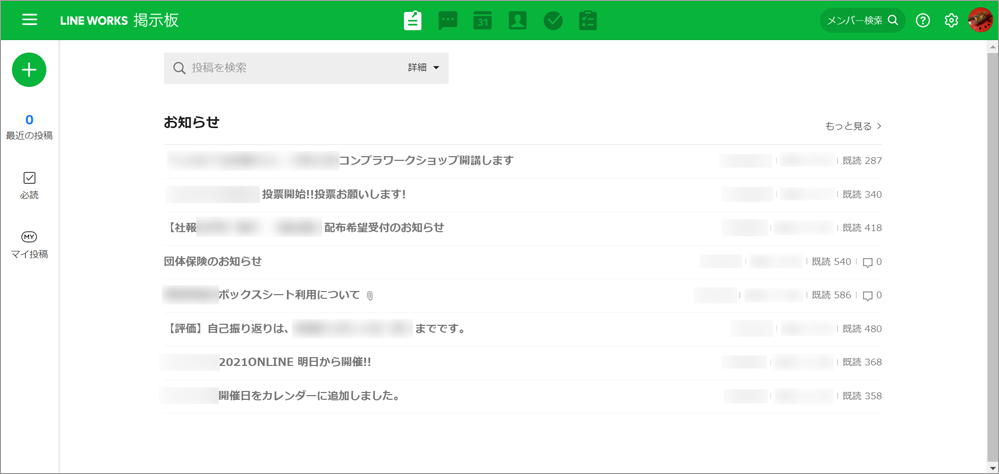Open the Talk chat icon in header
Viewport: 999px width, 474px height.
tap(448, 20)
